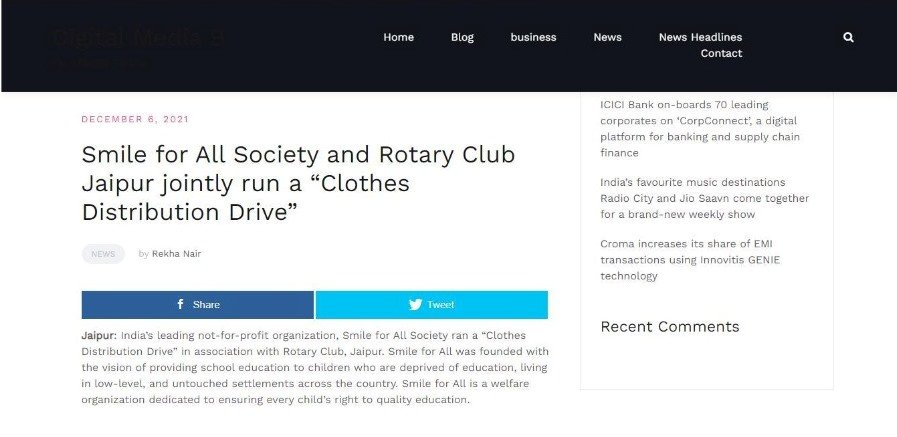Navigate to News Headlines menu item
The image size is (897, 437).
point(700,37)
